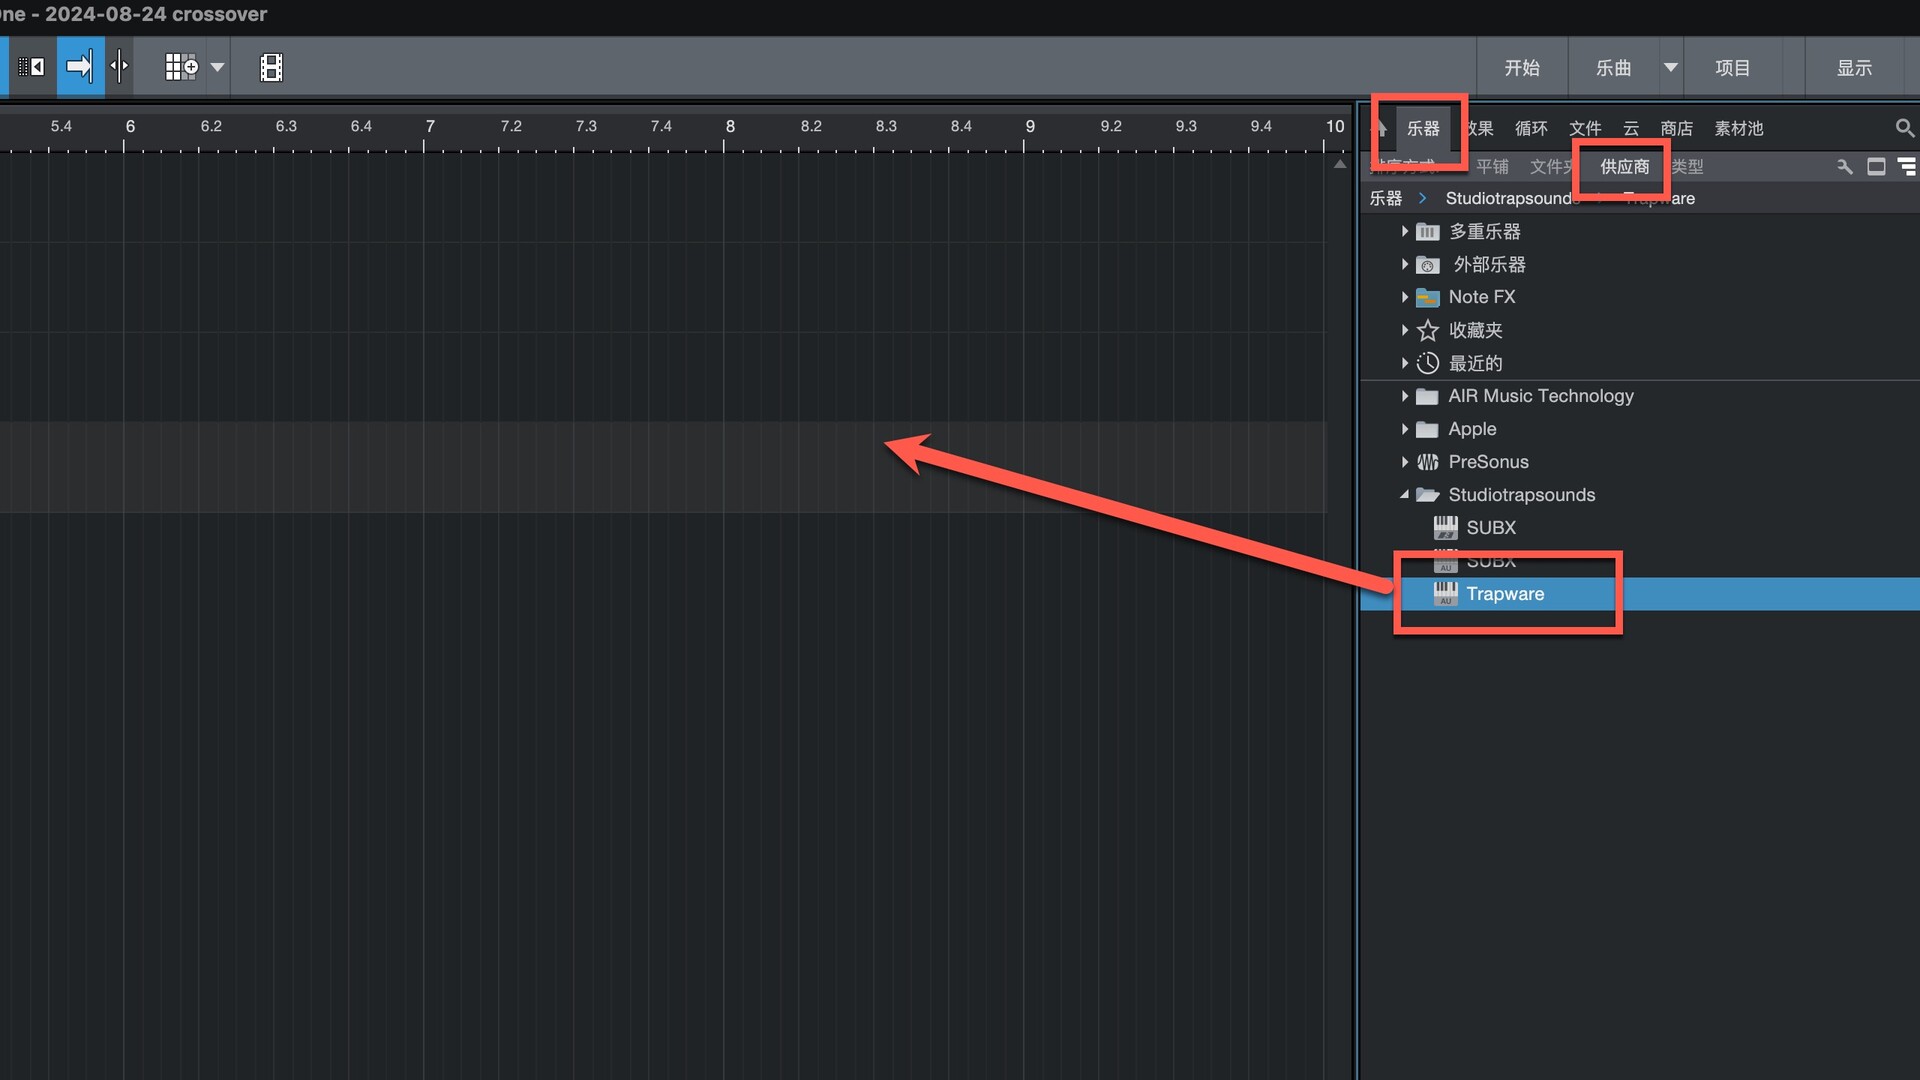Viewport: 1920px width, 1080px height.
Task: Expand the AIR Music Technology folder
Action: tap(1404, 396)
